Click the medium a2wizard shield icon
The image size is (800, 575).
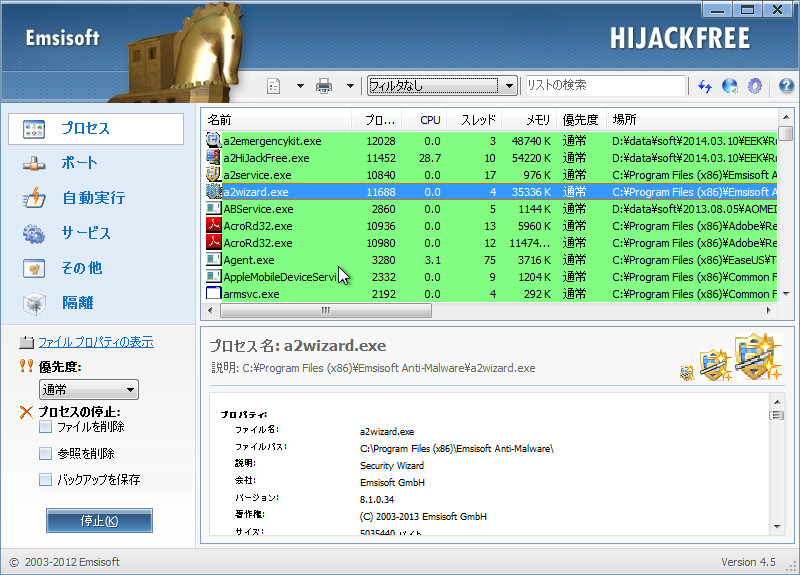pos(716,365)
